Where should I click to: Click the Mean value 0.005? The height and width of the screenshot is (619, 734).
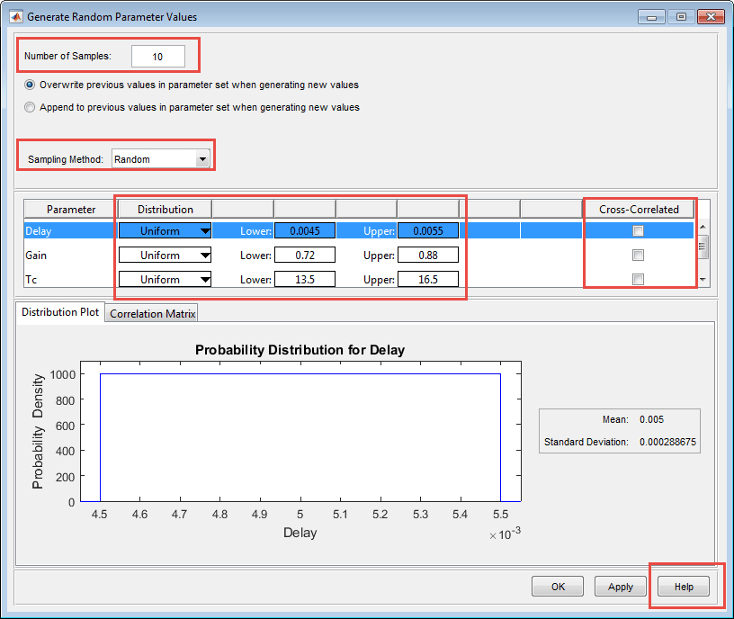click(651, 420)
